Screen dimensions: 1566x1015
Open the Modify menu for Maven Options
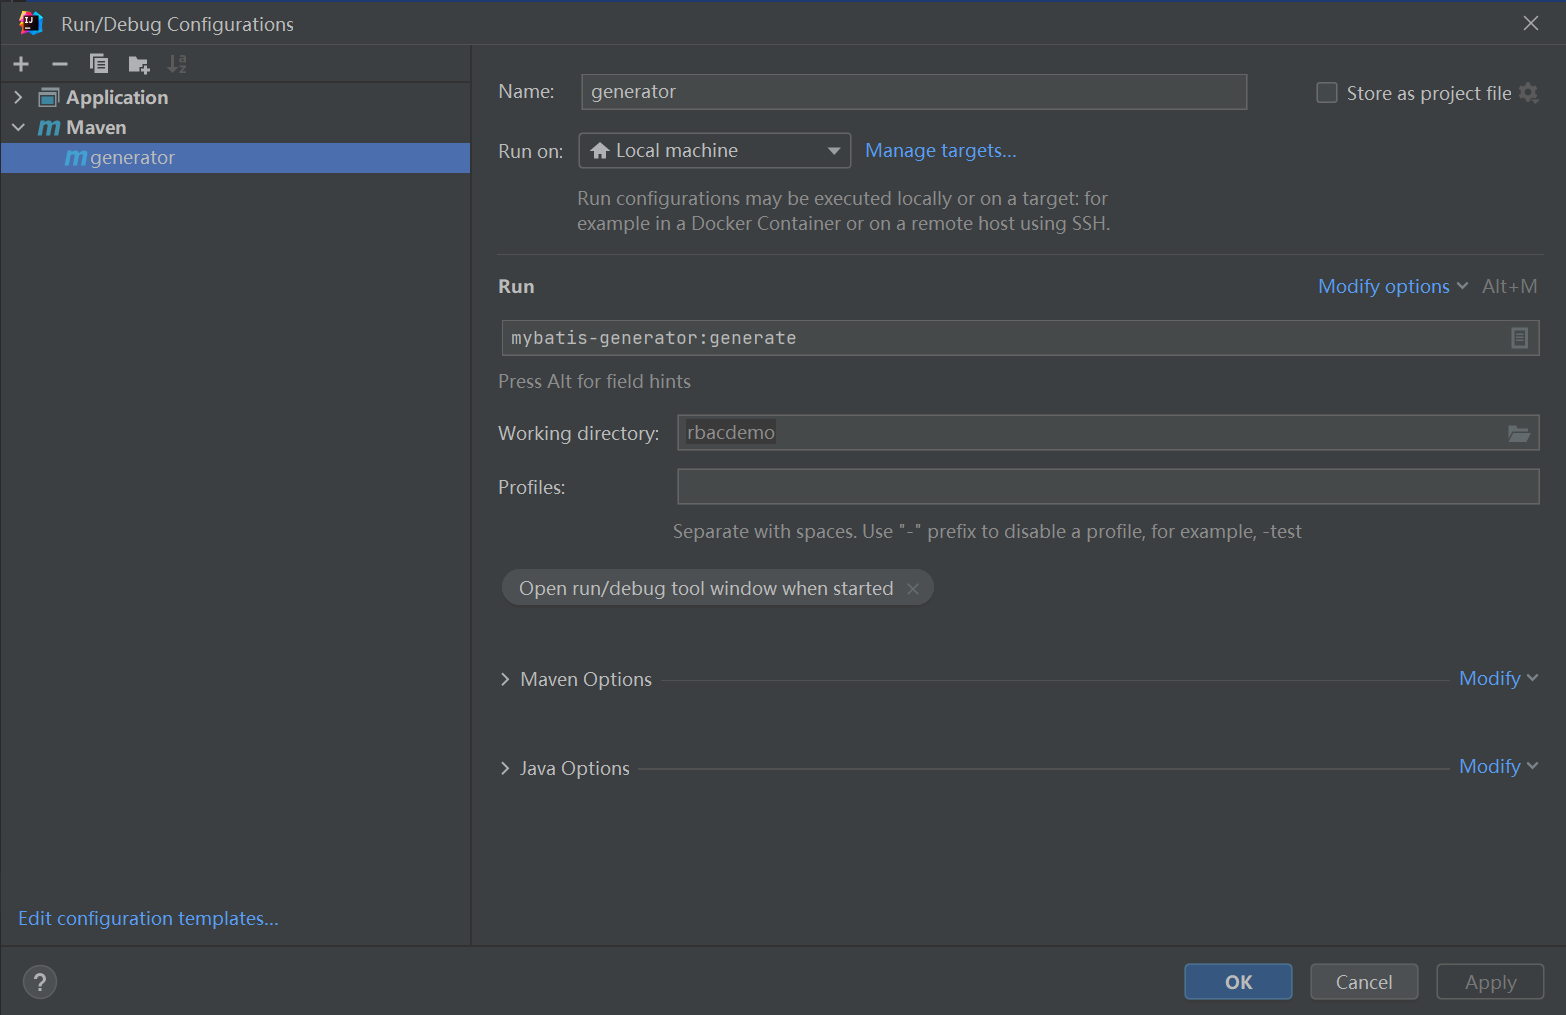(1498, 678)
